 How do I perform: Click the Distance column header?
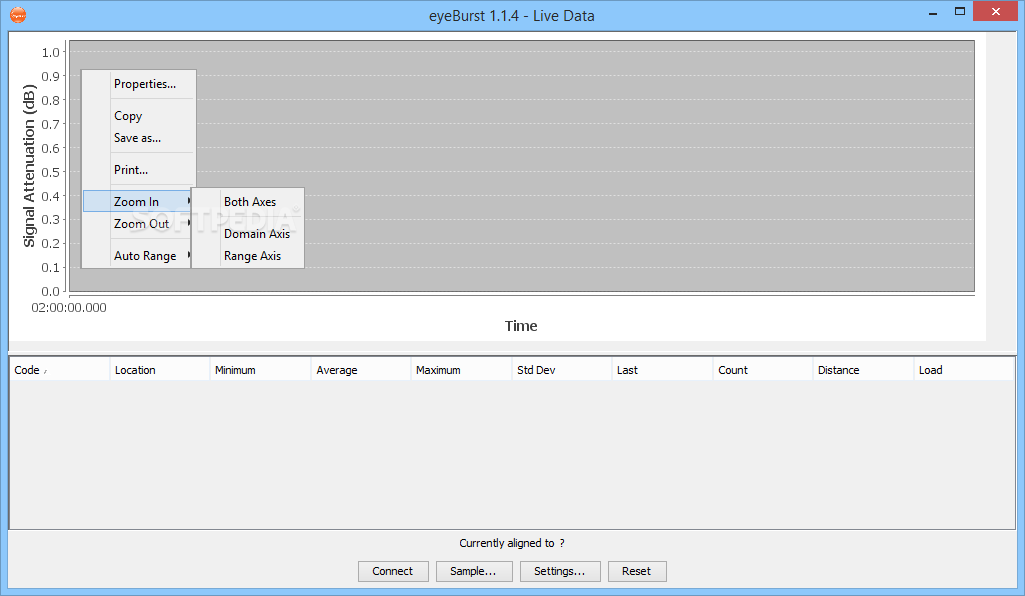tap(863, 370)
